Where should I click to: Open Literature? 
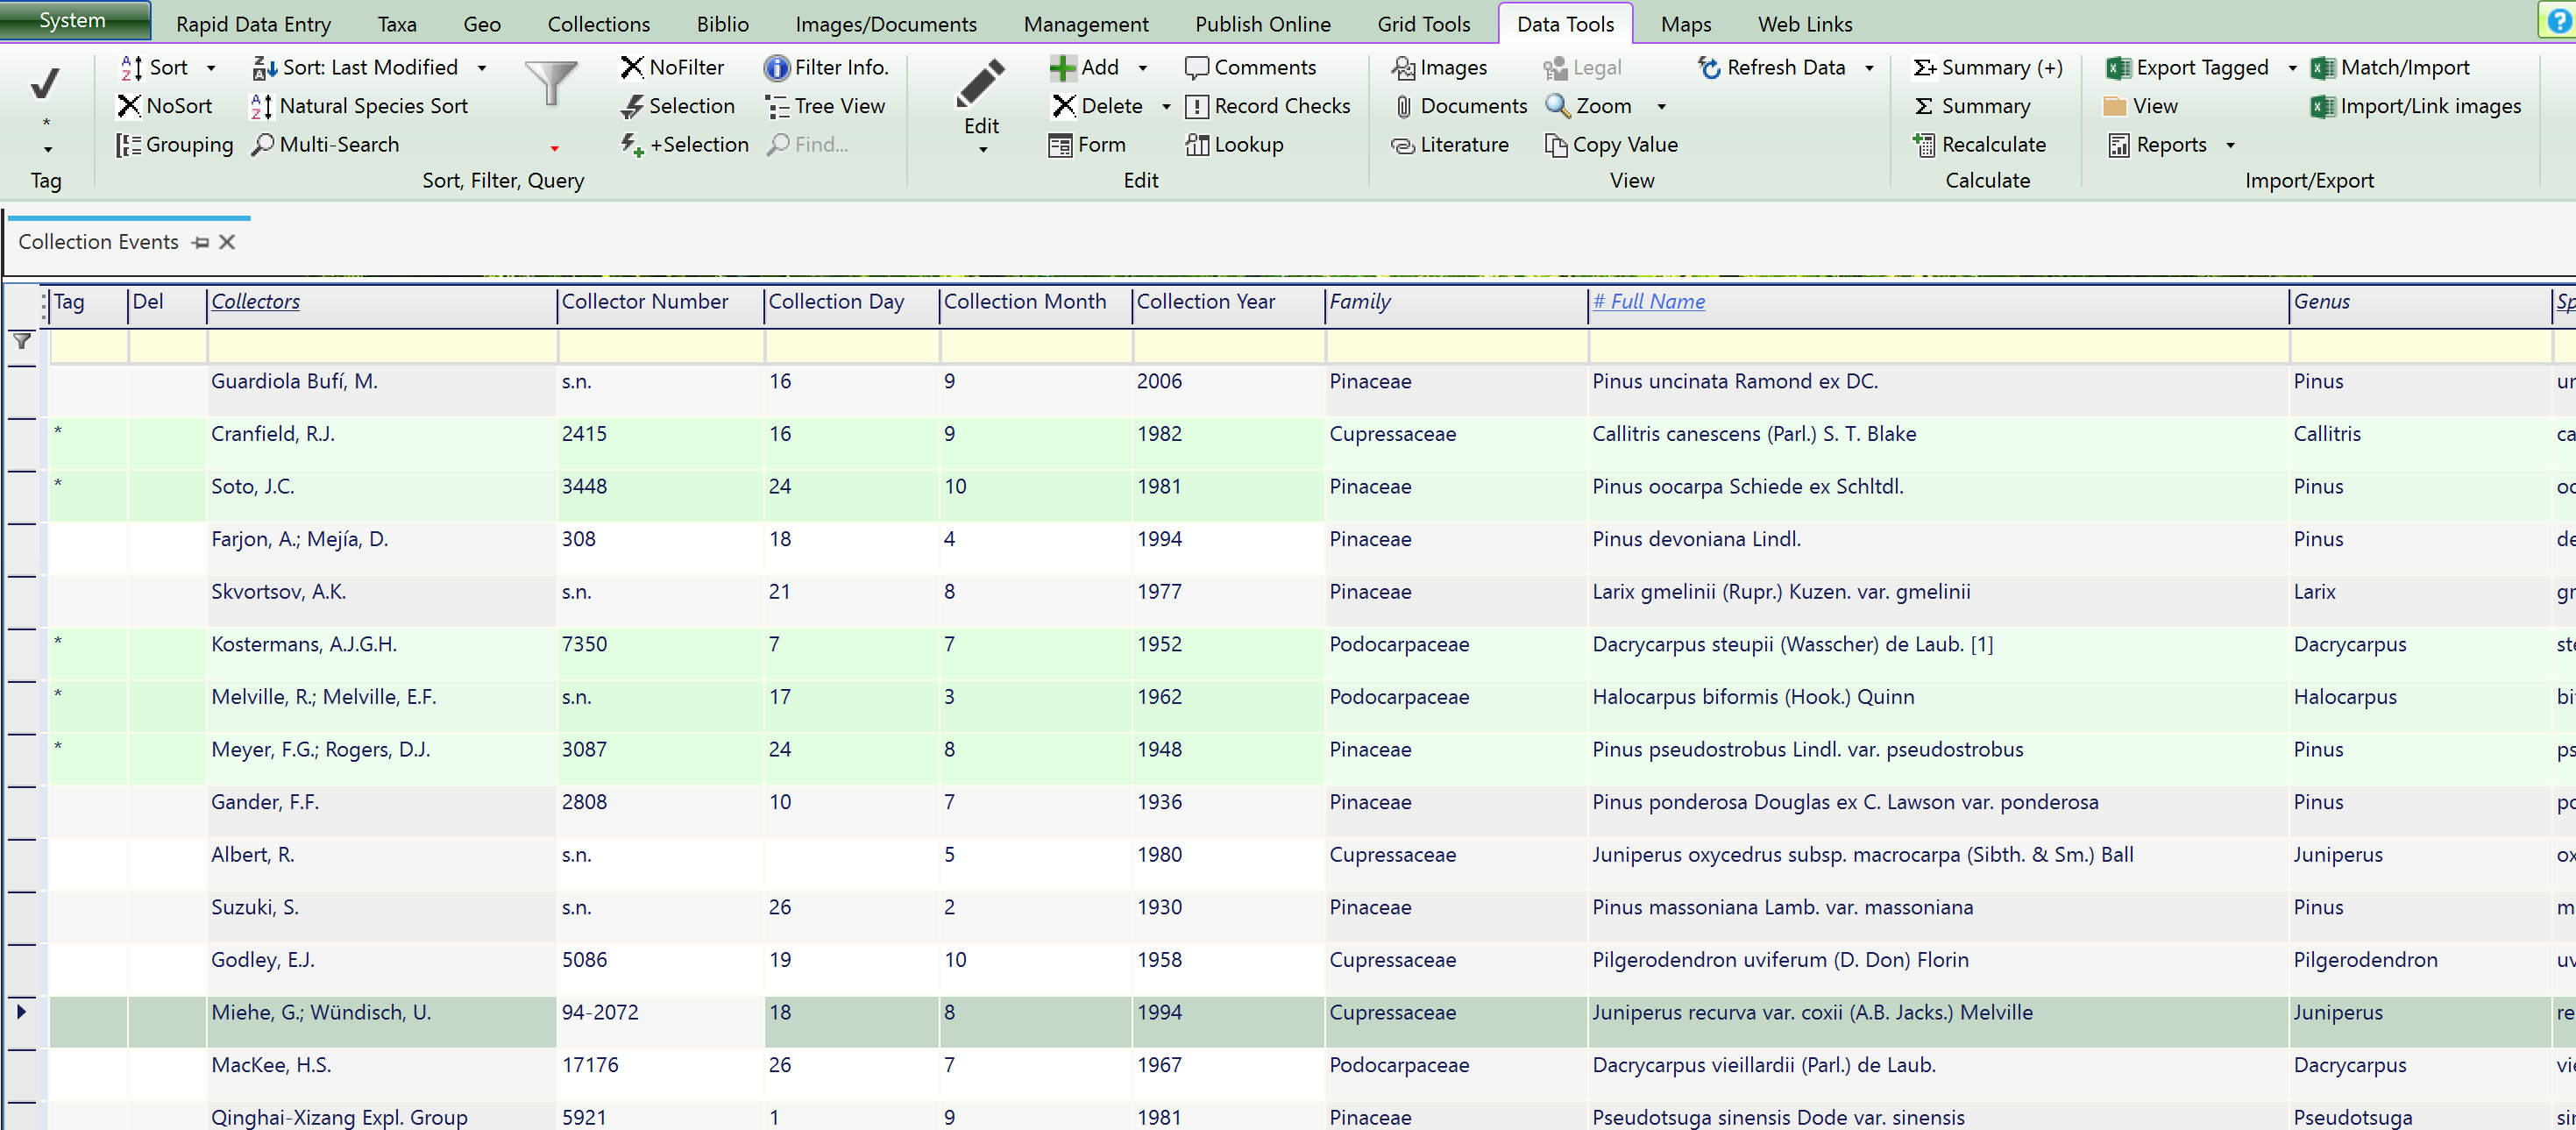coord(1450,145)
